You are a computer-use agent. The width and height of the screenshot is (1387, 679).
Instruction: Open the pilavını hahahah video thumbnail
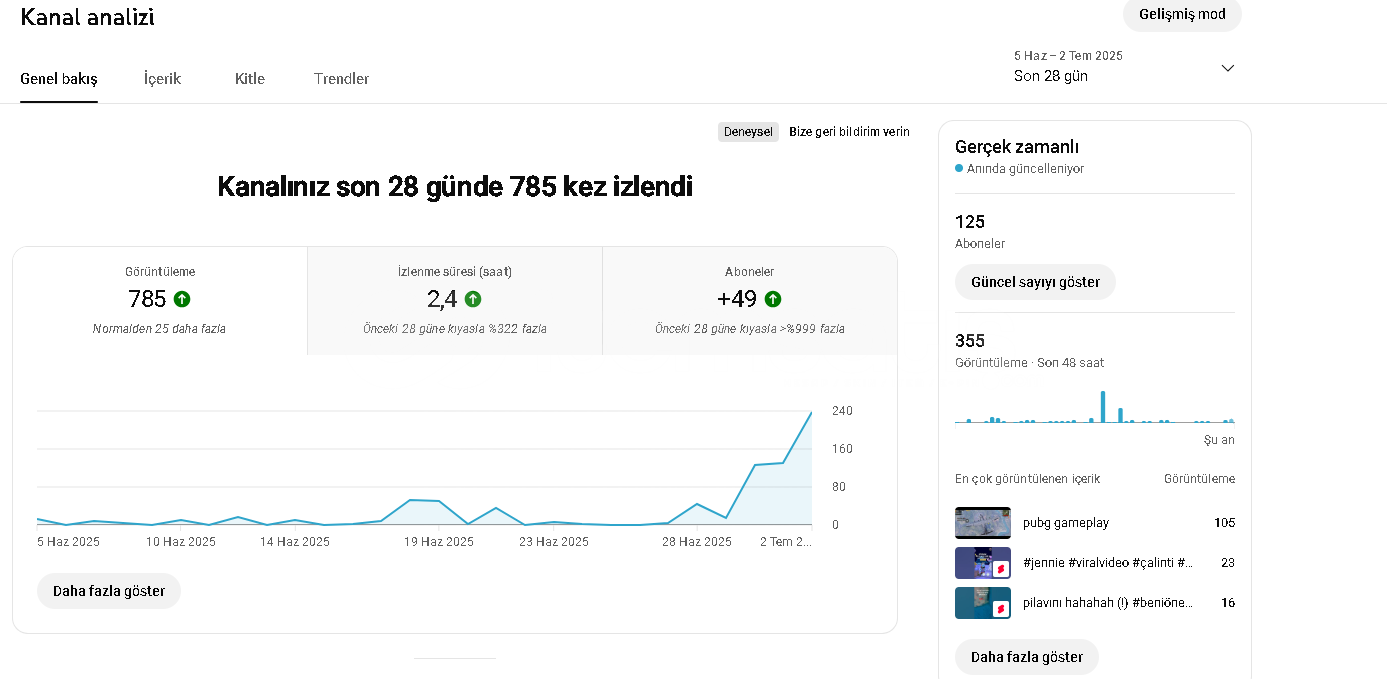[x=983, y=603]
